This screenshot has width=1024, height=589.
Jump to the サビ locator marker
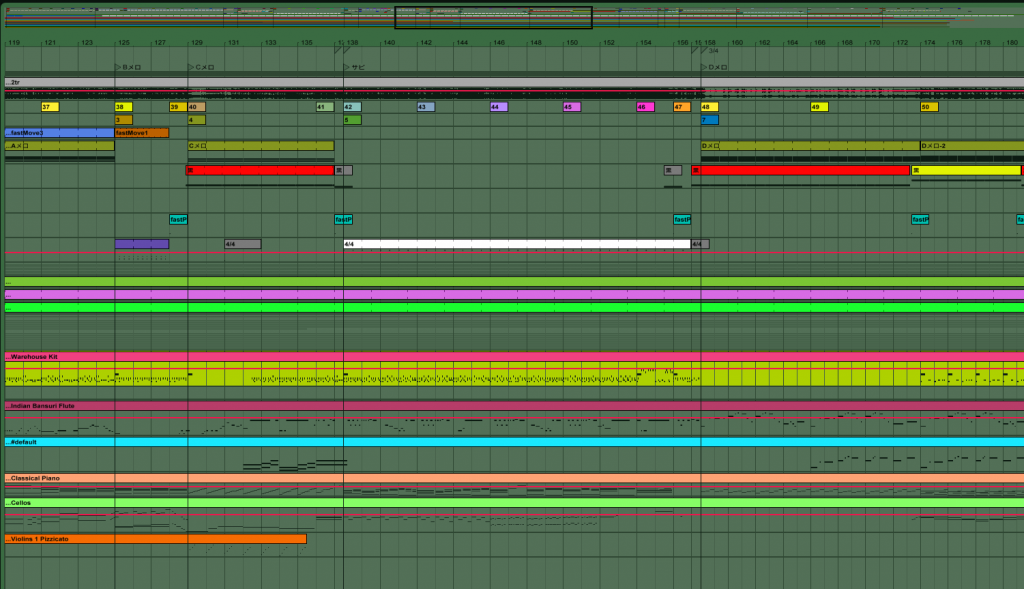pyautogui.click(x=347, y=67)
